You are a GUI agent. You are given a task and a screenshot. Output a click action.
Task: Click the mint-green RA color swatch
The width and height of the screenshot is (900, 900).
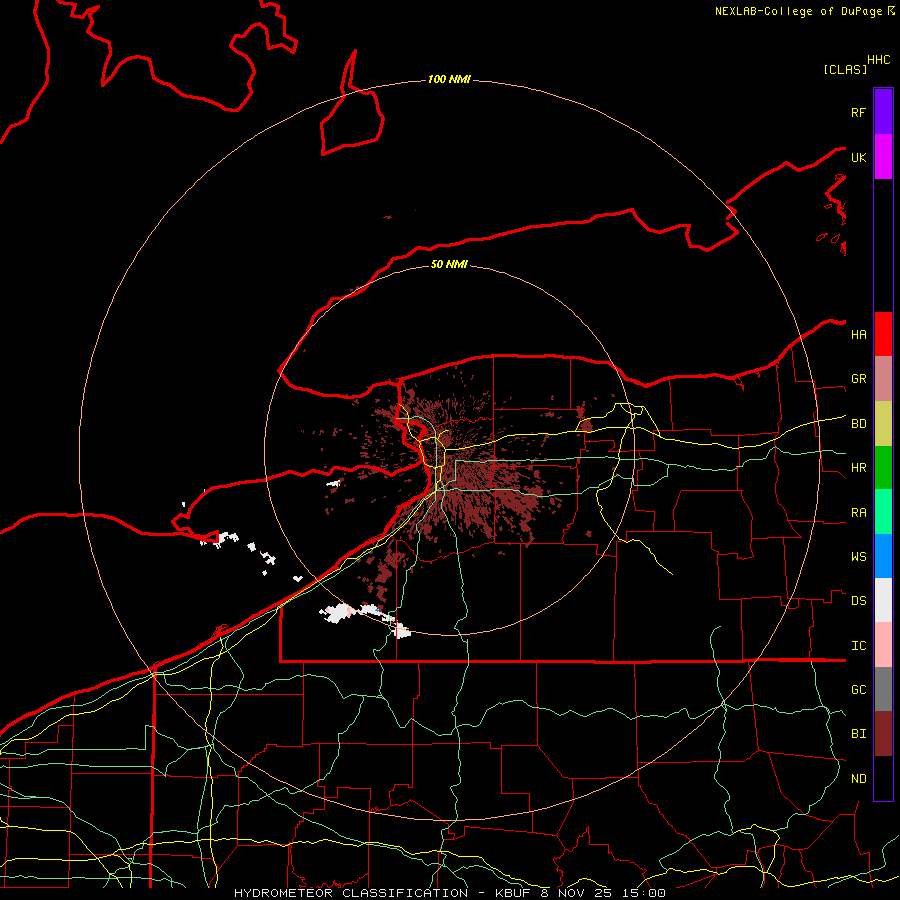(x=883, y=512)
